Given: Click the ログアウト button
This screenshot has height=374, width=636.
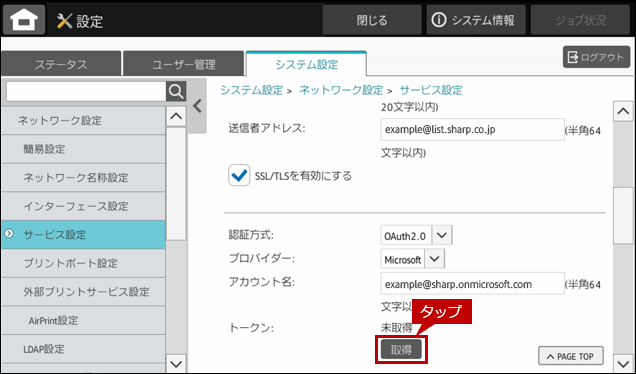Looking at the screenshot, I should tap(596, 57).
